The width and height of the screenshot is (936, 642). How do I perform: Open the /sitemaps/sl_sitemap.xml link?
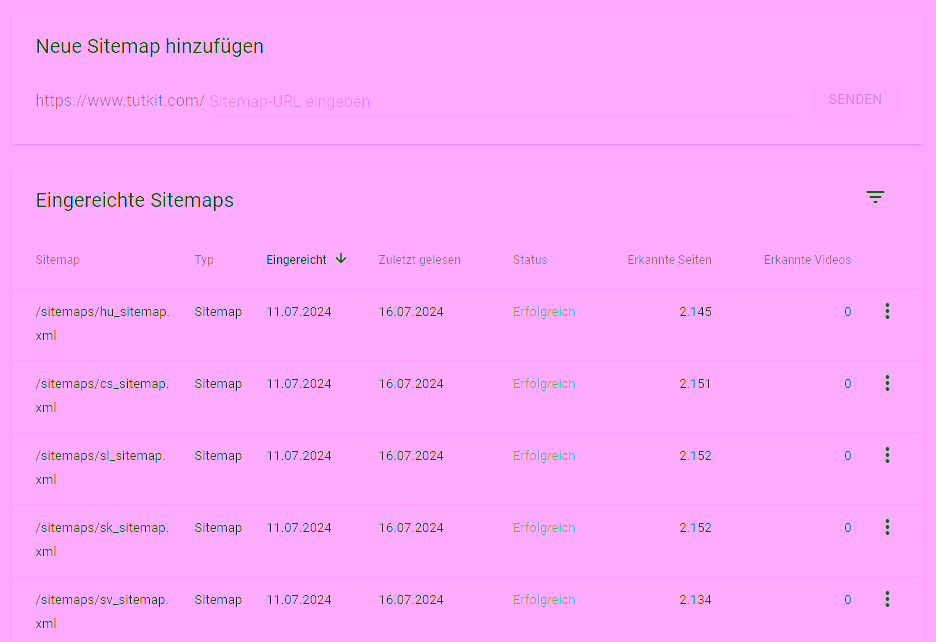(x=100, y=467)
